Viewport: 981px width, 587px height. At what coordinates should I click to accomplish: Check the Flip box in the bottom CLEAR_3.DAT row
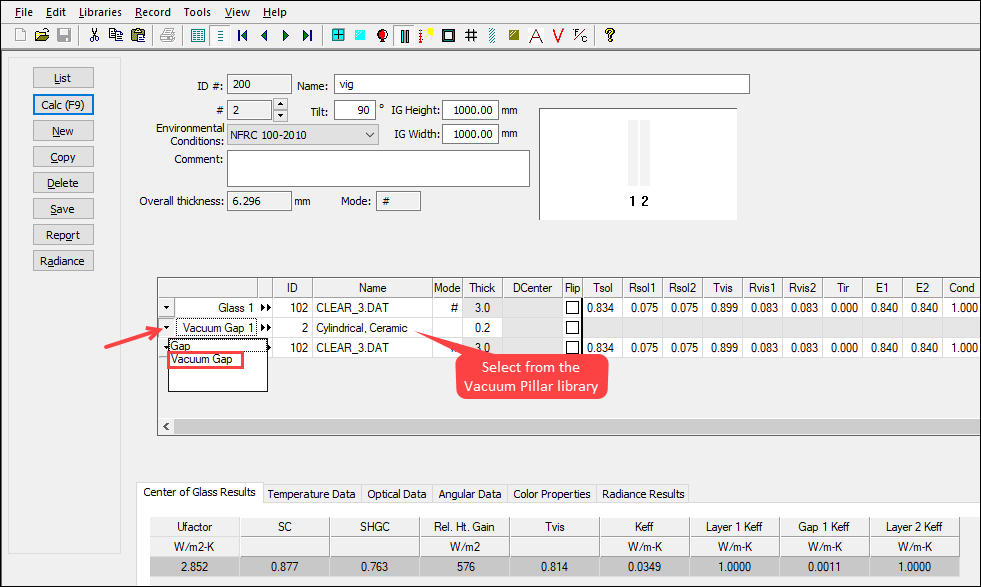(x=572, y=348)
